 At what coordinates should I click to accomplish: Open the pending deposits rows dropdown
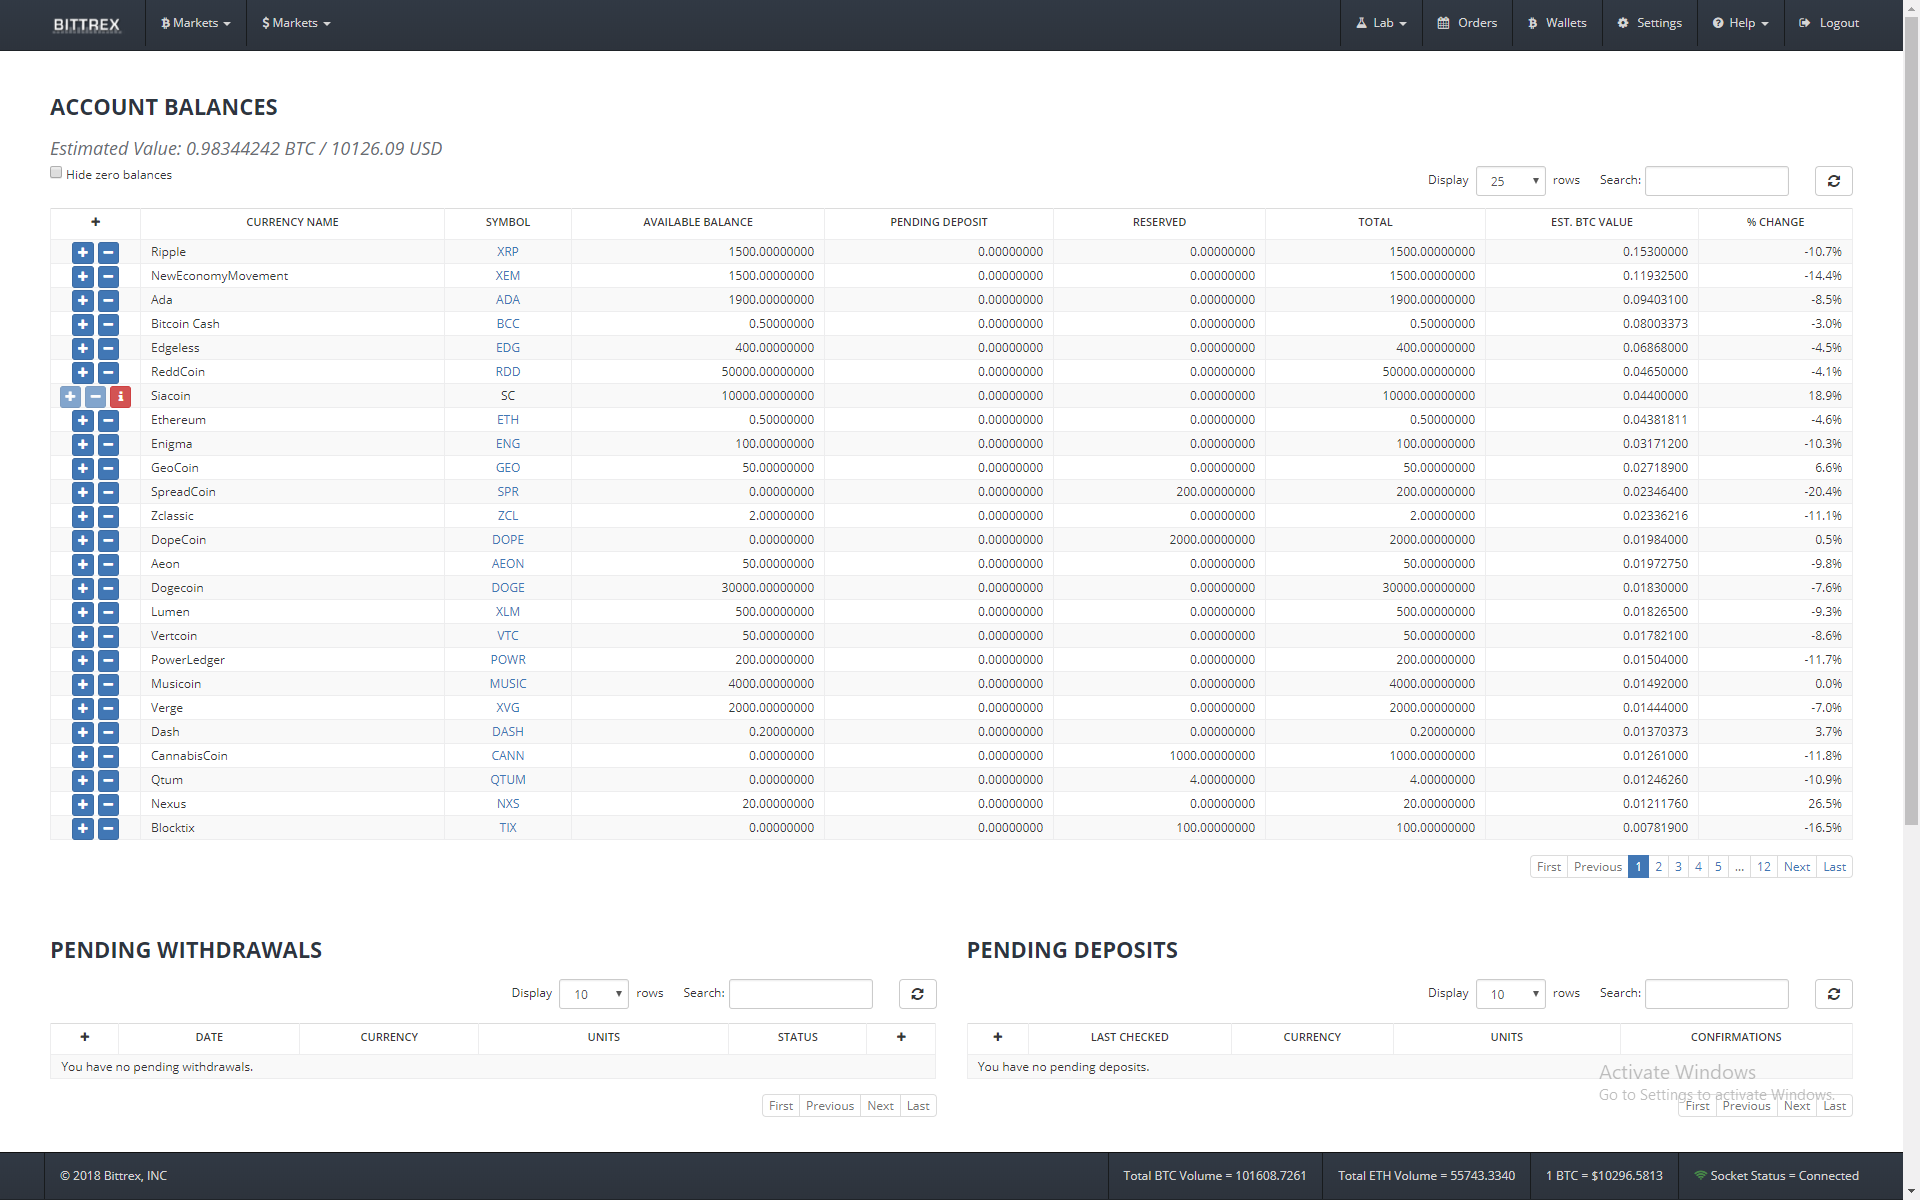[1510, 994]
